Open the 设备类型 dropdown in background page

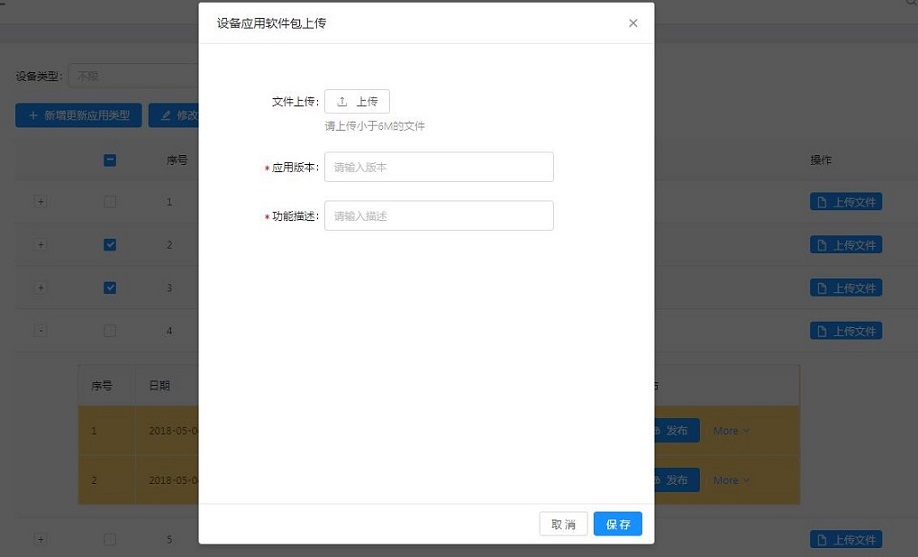pyautogui.click(x=133, y=76)
